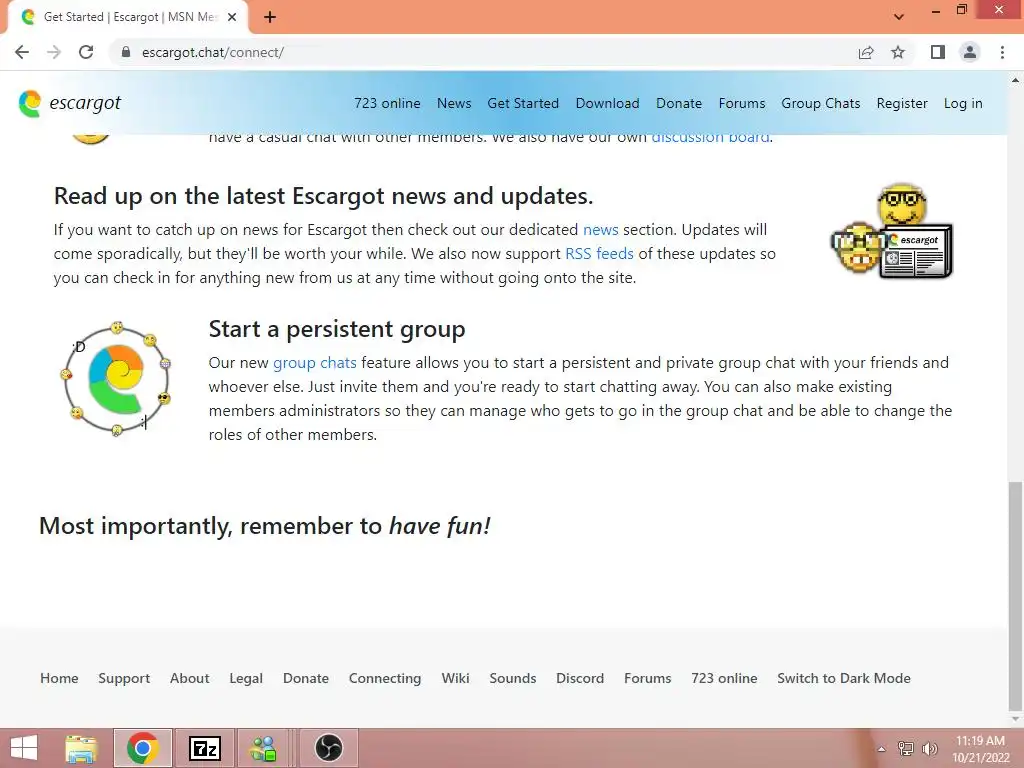Click the Forums footer link
The height and width of the screenshot is (768, 1024).
click(x=648, y=678)
